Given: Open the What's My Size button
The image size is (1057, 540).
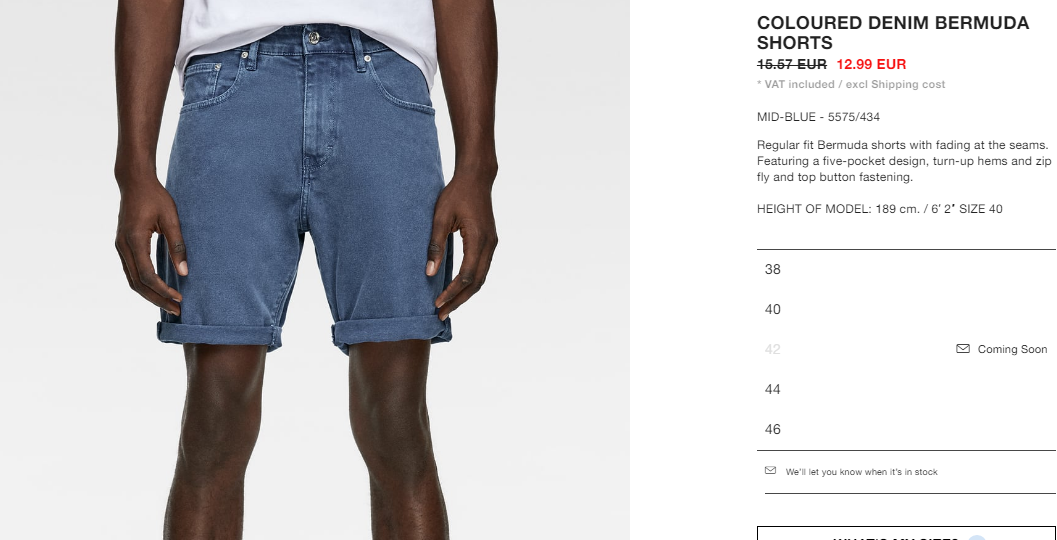Looking at the screenshot, I should point(906,533).
